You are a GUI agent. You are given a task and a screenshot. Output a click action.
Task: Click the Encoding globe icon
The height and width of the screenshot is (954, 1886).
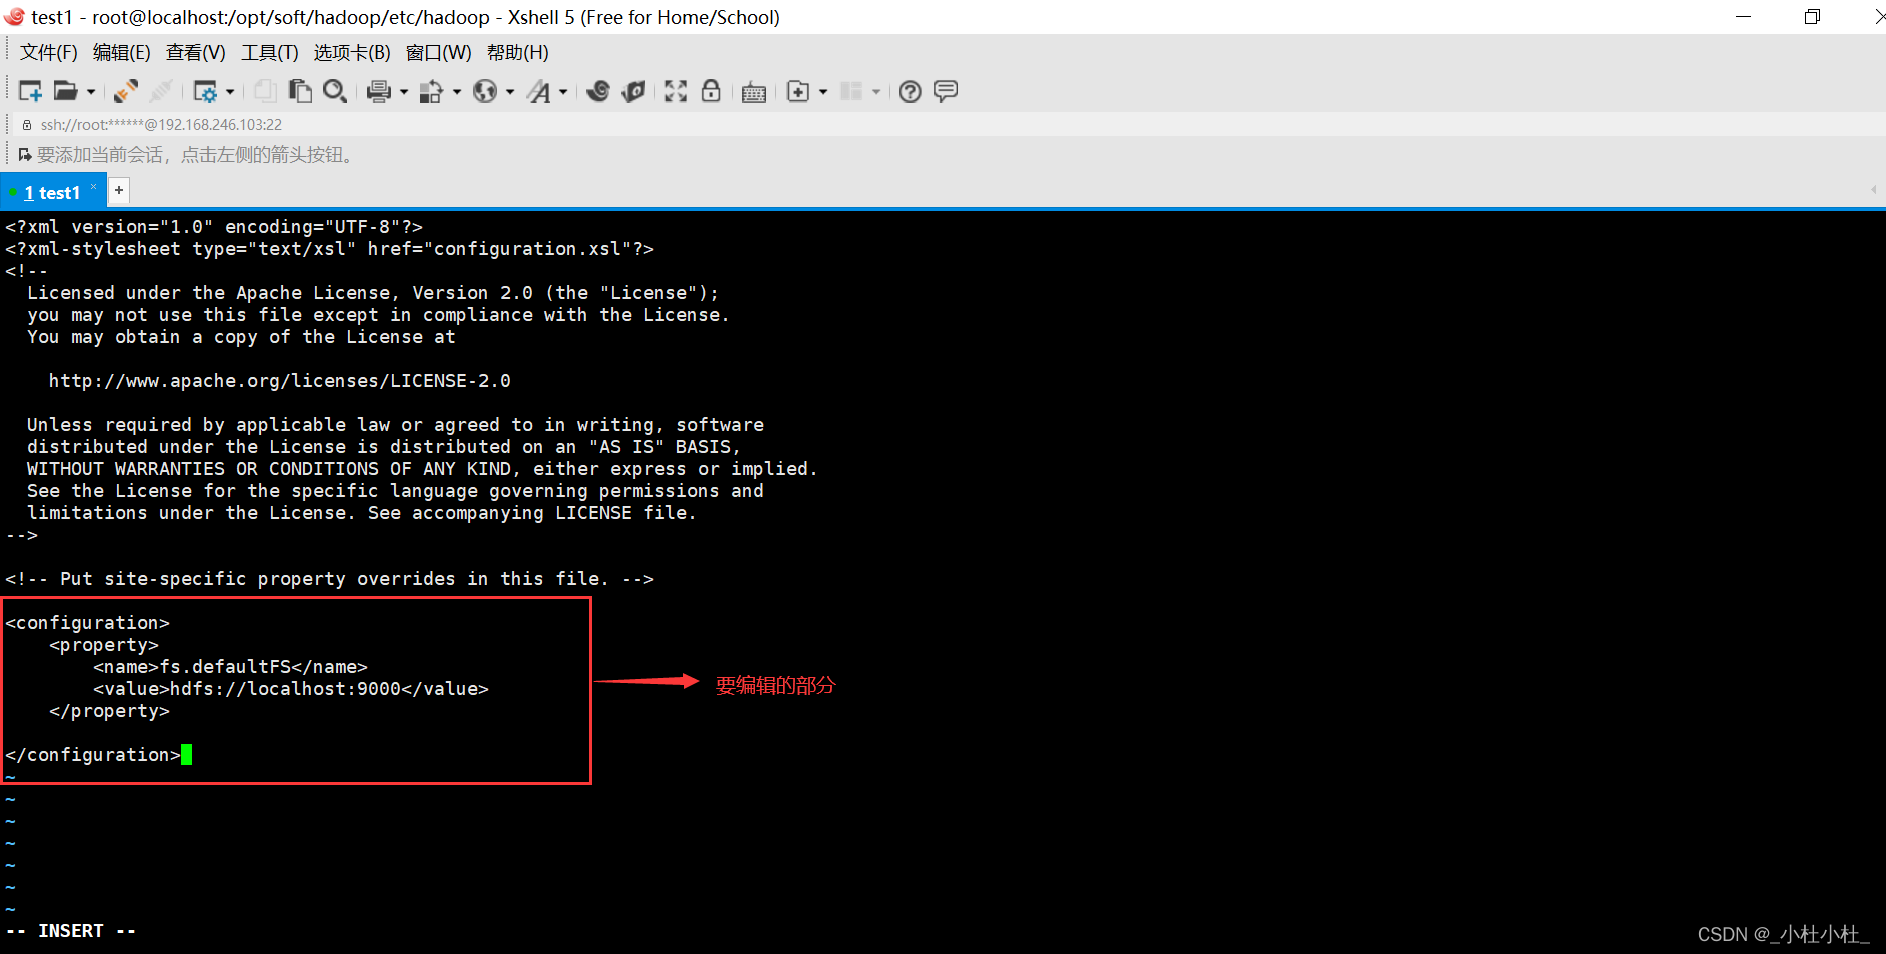(x=485, y=91)
